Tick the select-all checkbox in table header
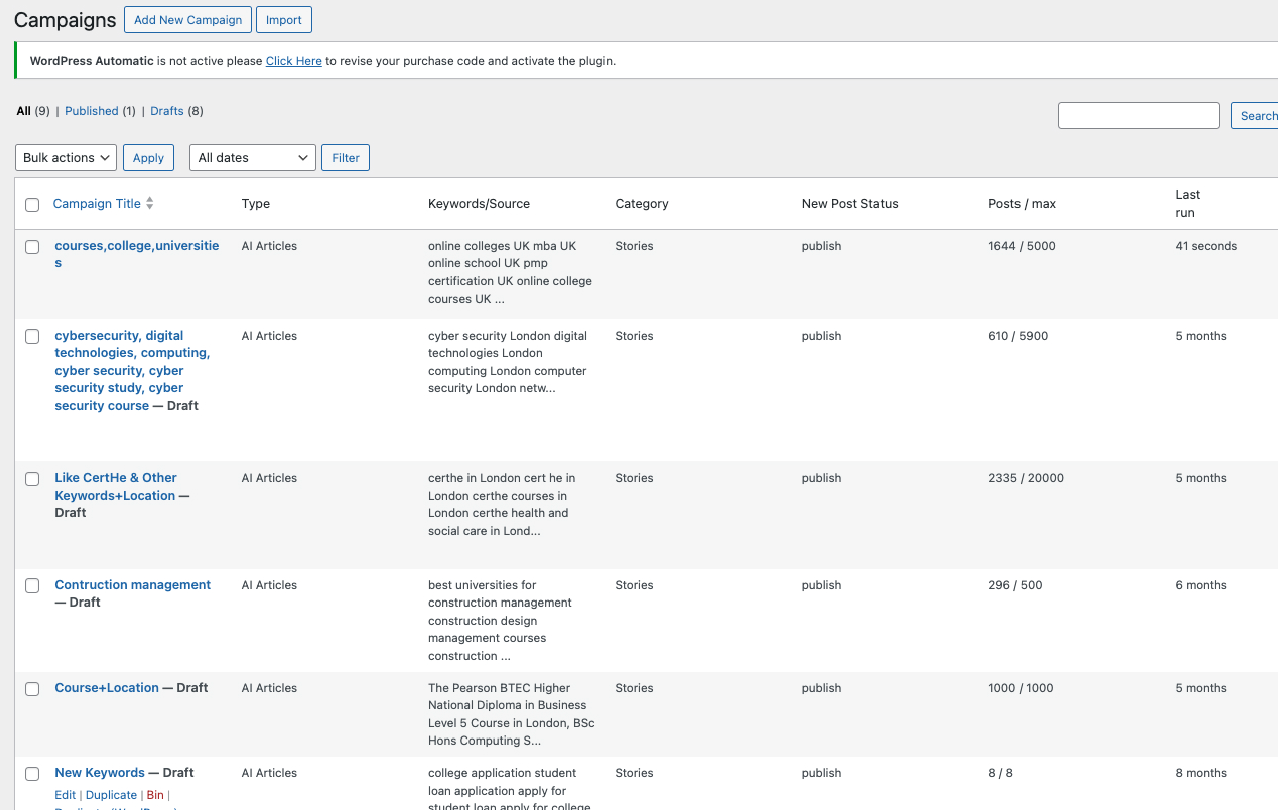The width and height of the screenshot is (1278, 810). point(32,205)
